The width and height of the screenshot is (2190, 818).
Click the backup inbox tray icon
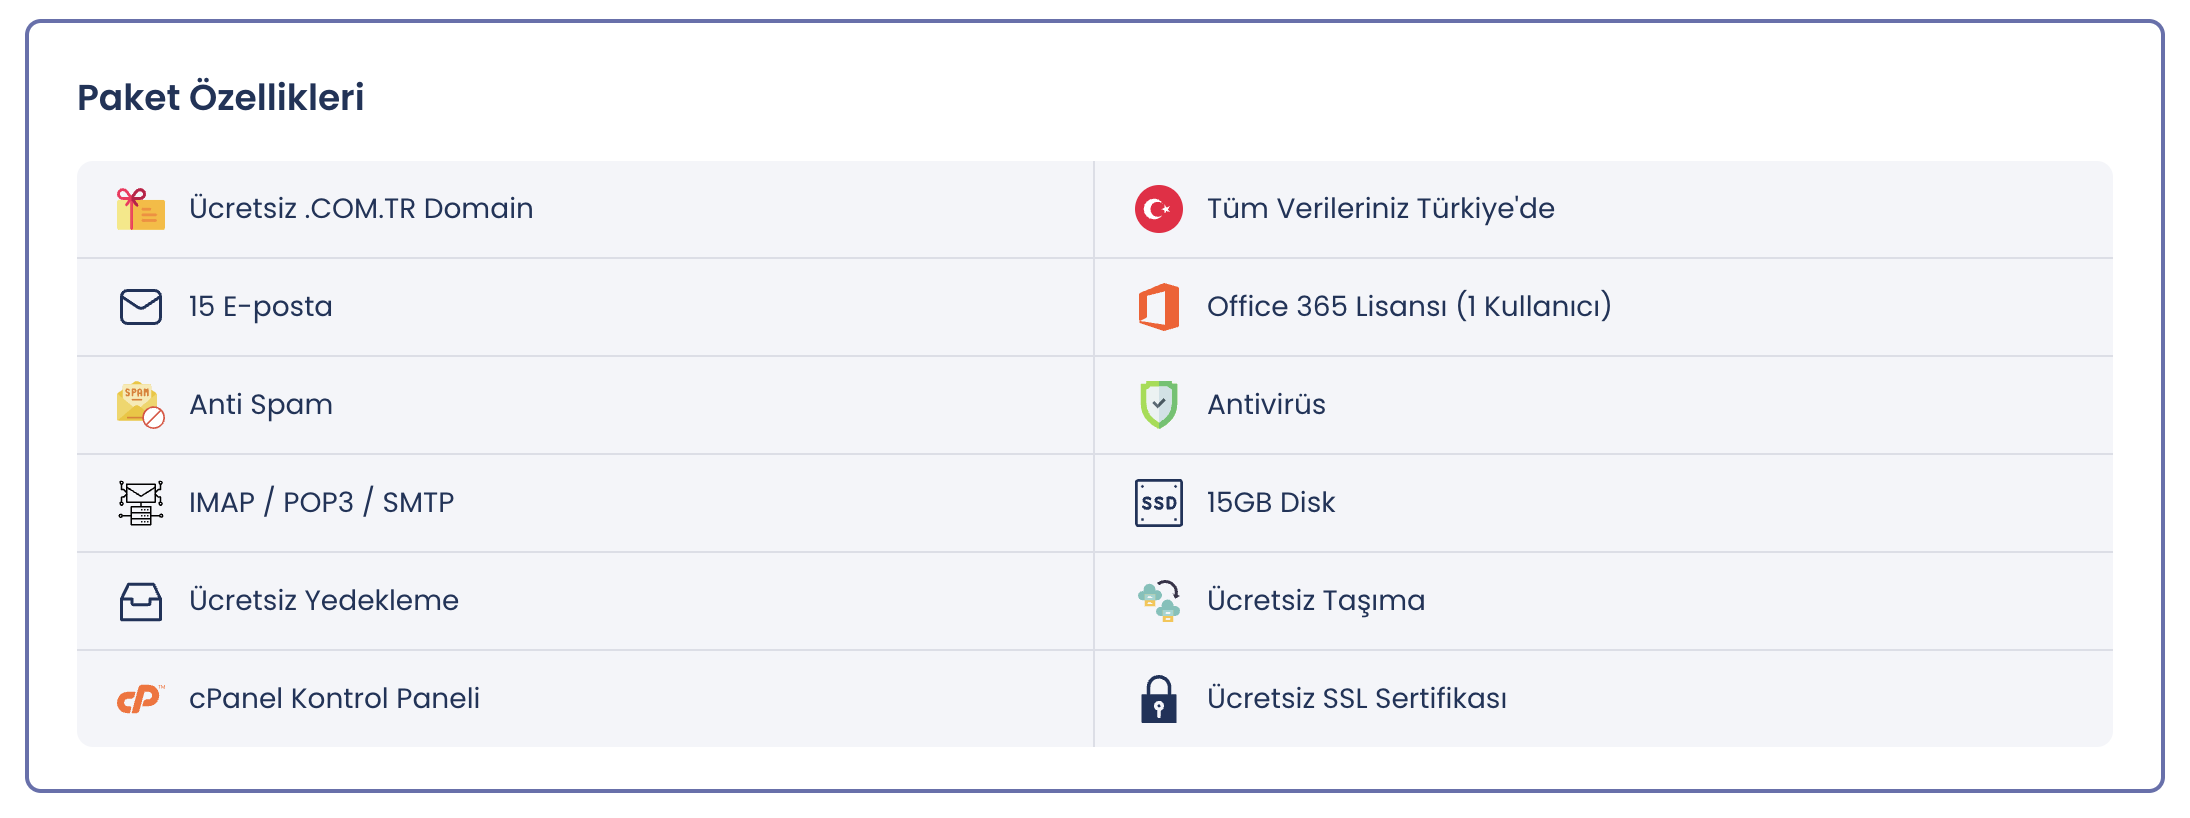coord(141,601)
